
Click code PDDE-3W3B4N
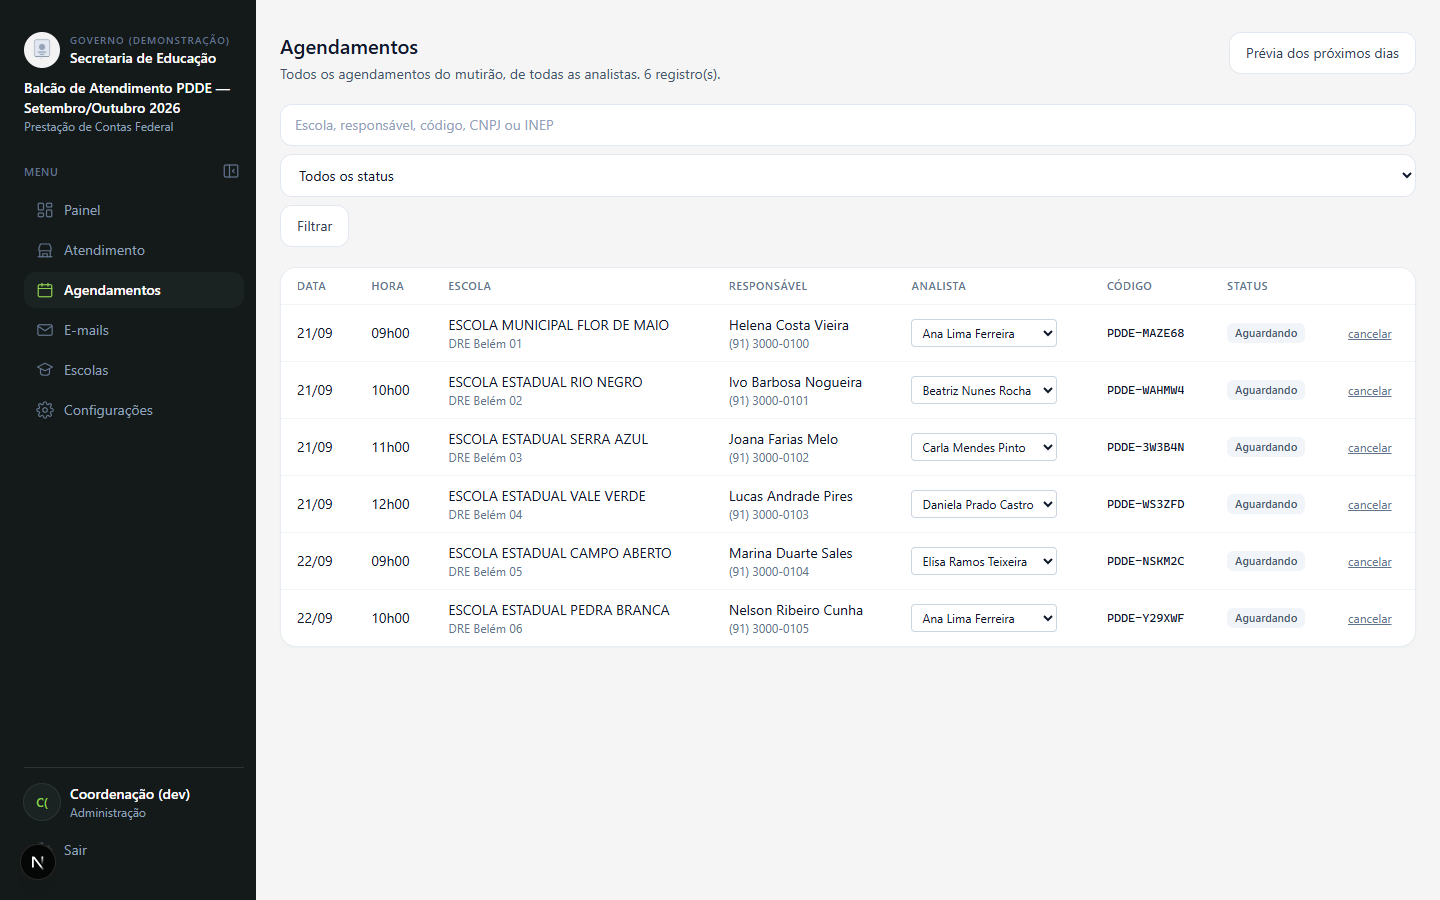pos(1145,447)
